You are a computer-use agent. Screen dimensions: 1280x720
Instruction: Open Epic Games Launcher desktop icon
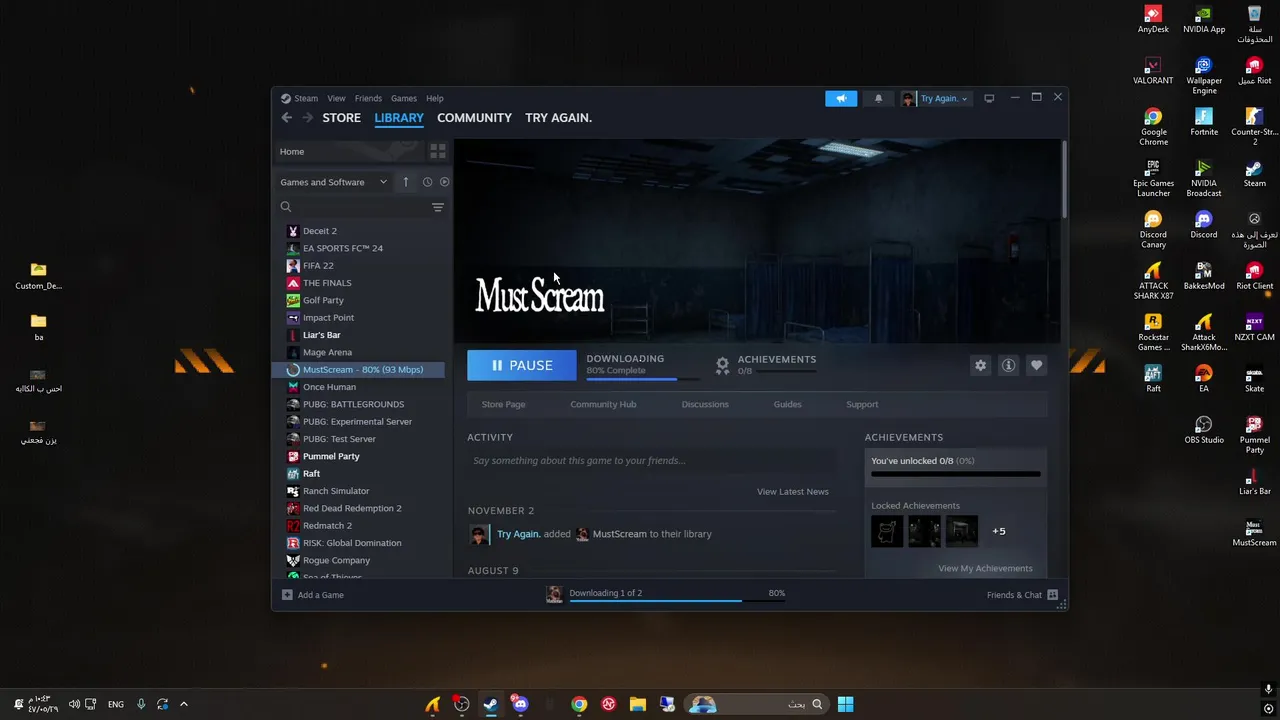point(1153,178)
